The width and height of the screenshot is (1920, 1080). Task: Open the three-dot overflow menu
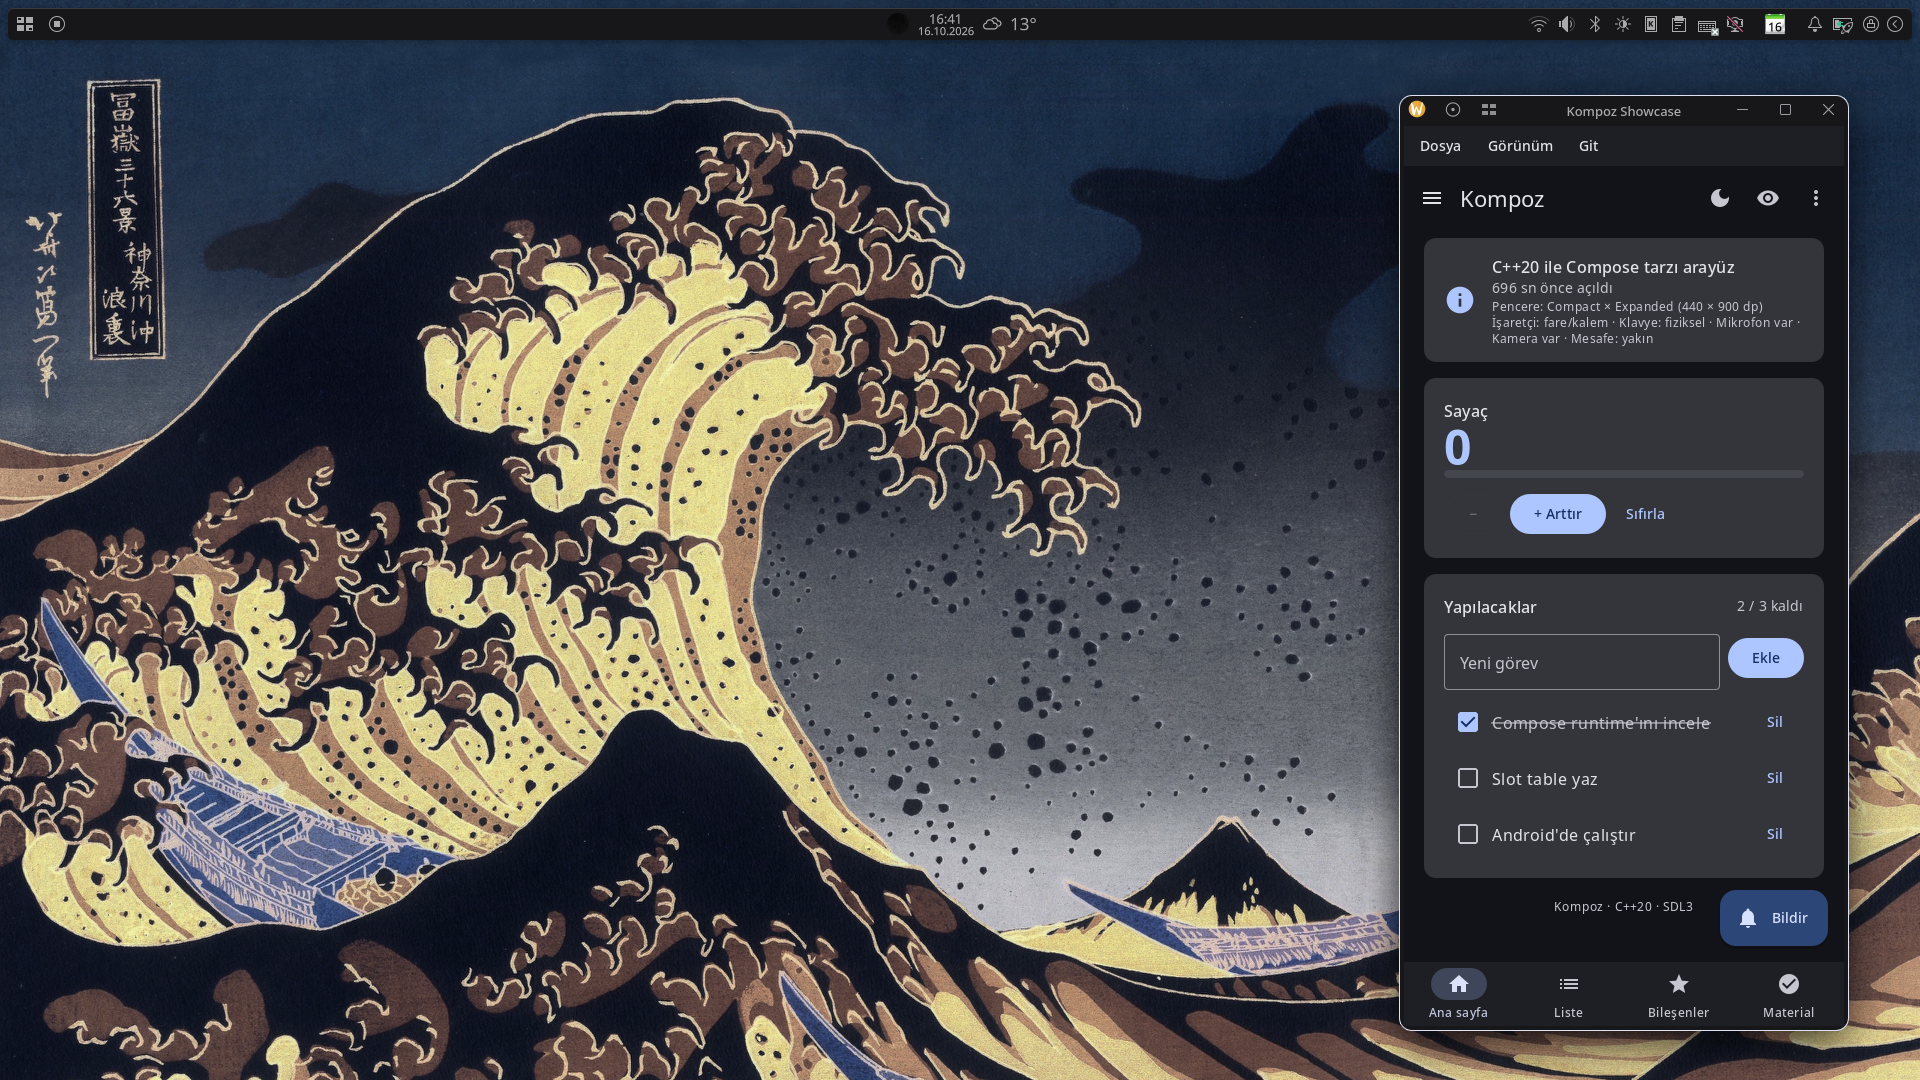pos(1816,198)
